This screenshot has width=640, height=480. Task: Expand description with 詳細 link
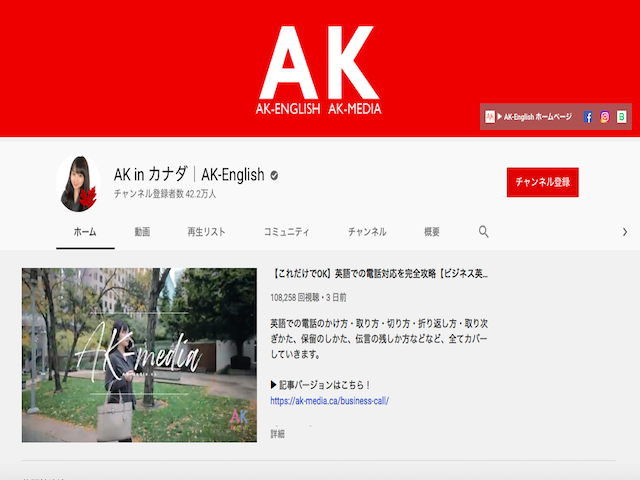[x=278, y=433]
